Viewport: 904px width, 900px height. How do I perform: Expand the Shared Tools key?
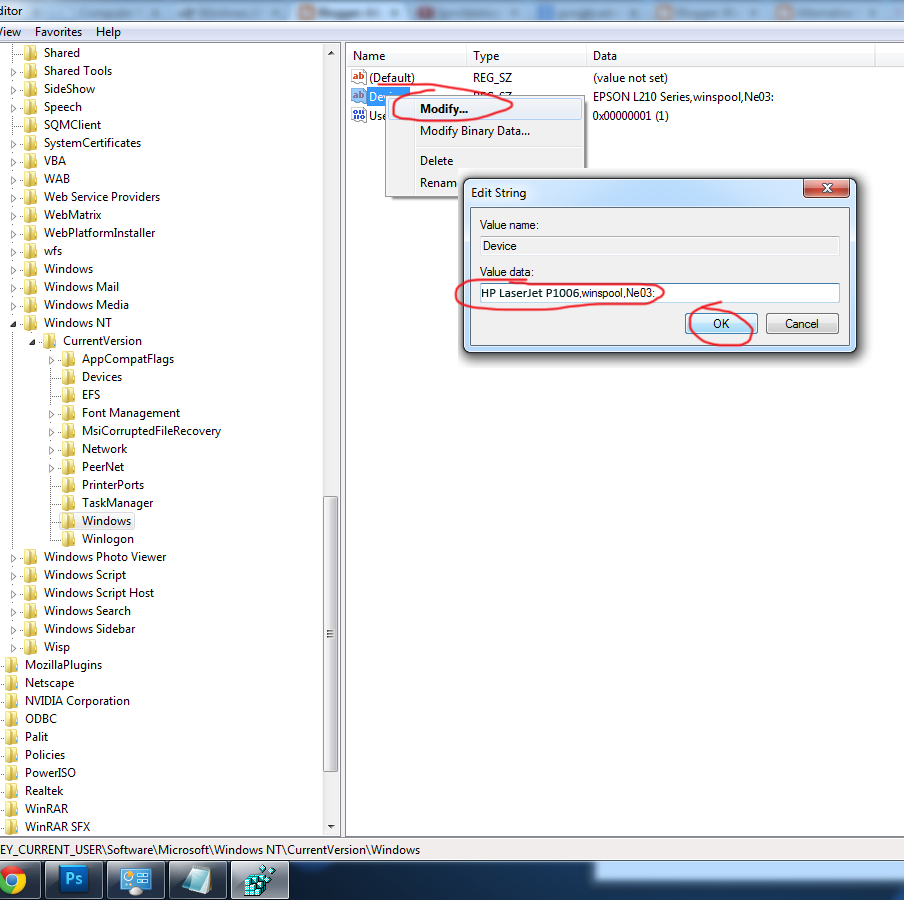tap(13, 72)
